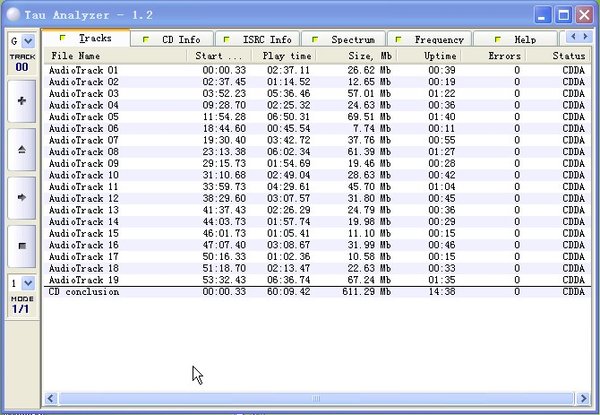Click the eject disc button
Image resolution: width=600 pixels, height=415 pixels.
22,150
